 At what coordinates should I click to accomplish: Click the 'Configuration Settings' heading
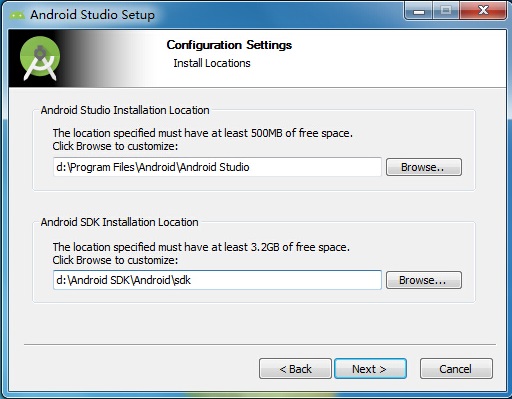[229, 45]
